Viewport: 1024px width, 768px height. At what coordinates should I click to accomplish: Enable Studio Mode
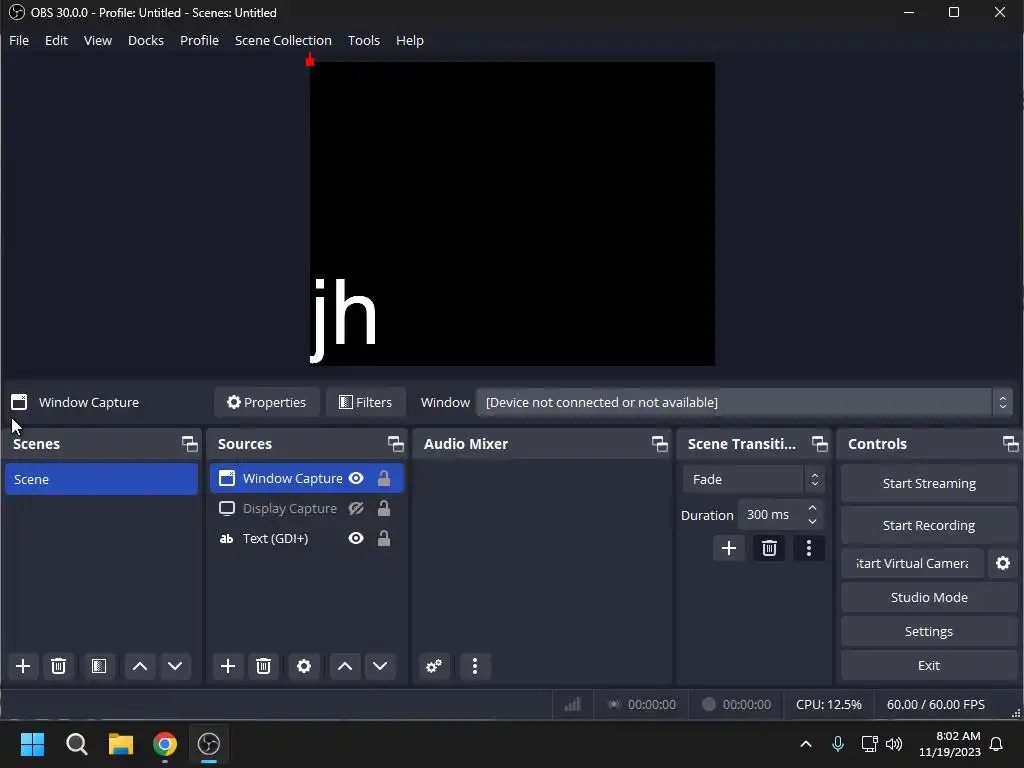929,597
